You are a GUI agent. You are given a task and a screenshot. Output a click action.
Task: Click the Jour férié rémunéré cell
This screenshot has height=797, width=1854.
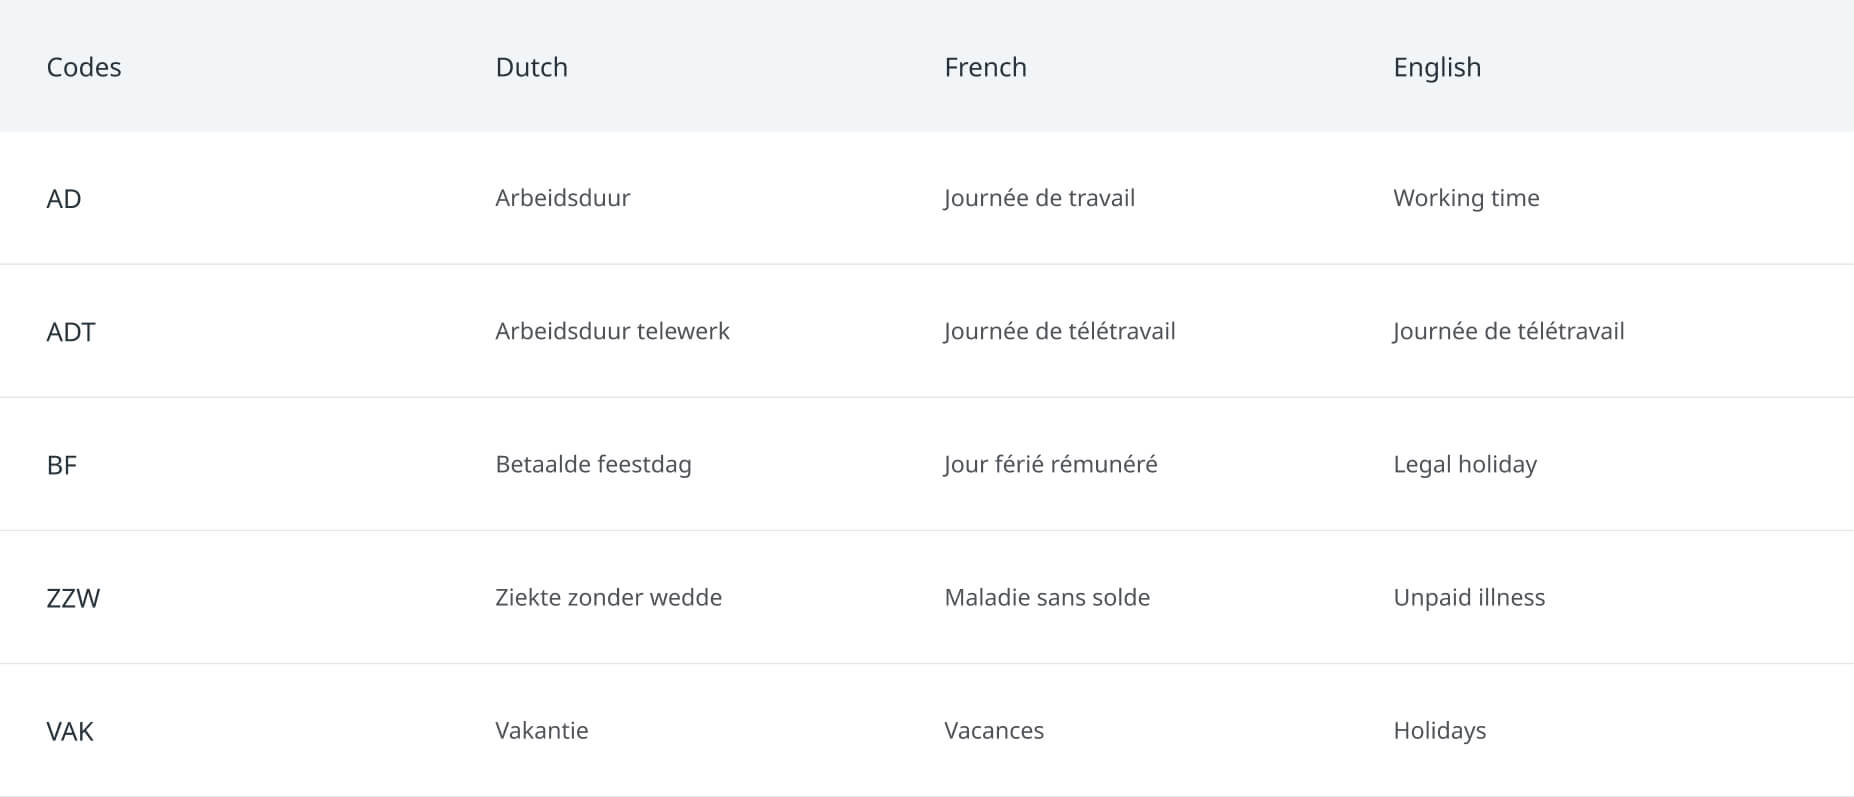1050,464
